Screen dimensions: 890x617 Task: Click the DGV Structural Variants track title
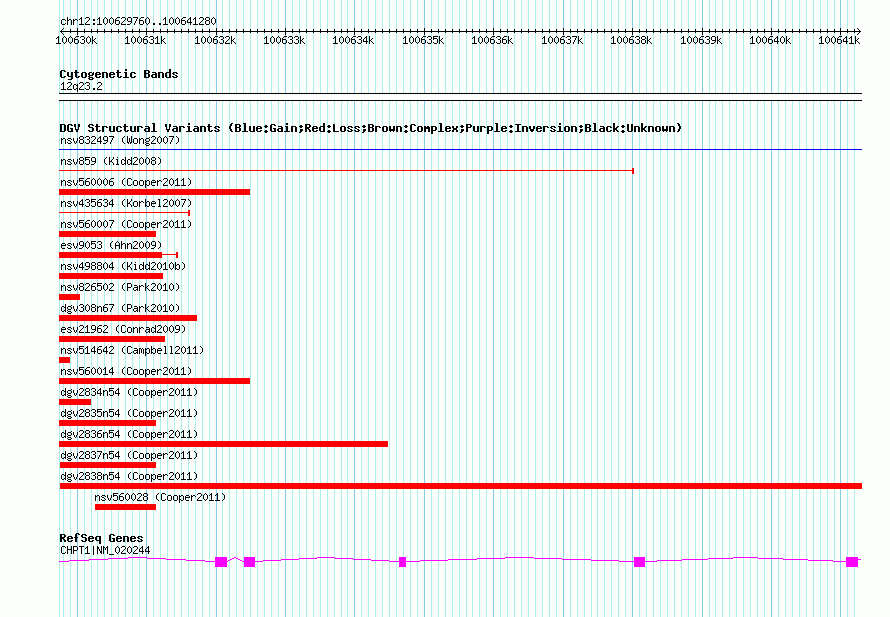coord(370,128)
